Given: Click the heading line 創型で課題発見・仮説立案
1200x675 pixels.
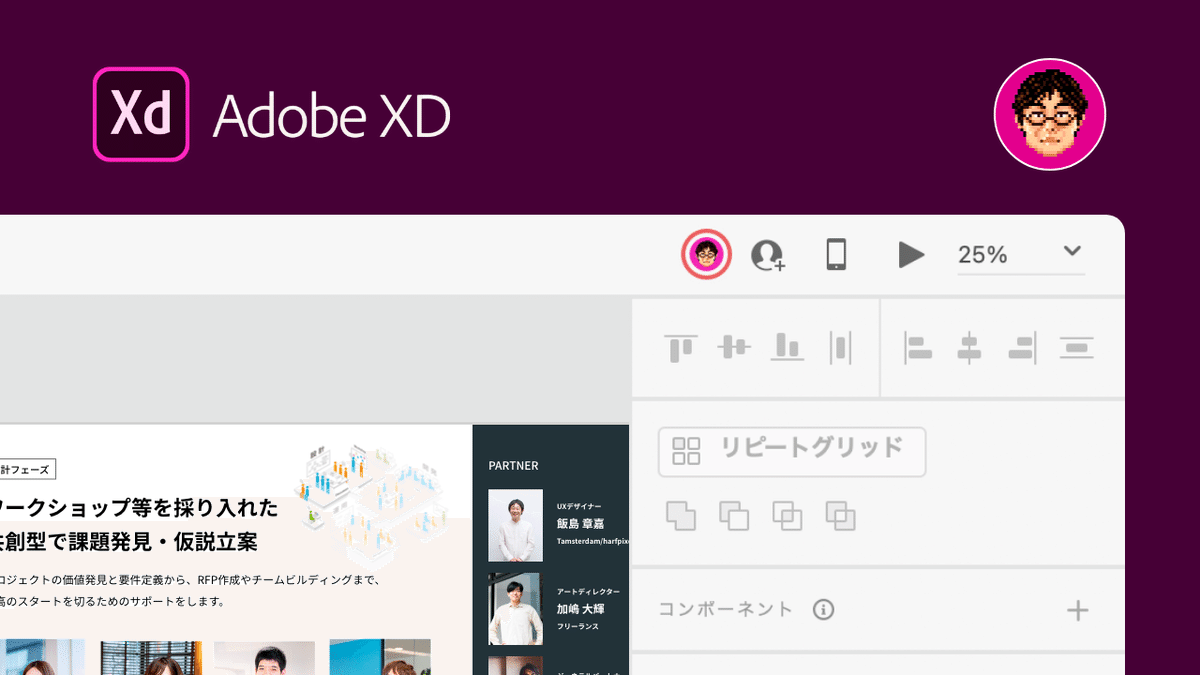Looking at the screenshot, I should point(129,542).
